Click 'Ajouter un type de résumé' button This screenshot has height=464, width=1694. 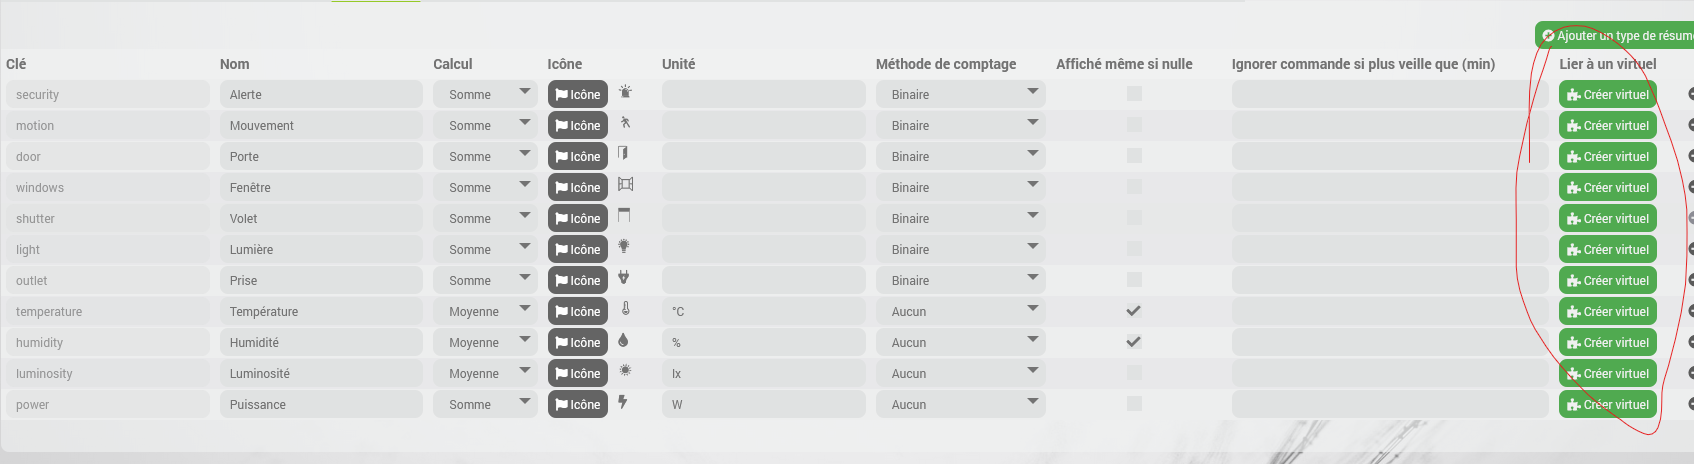(x=1616, y=35)
